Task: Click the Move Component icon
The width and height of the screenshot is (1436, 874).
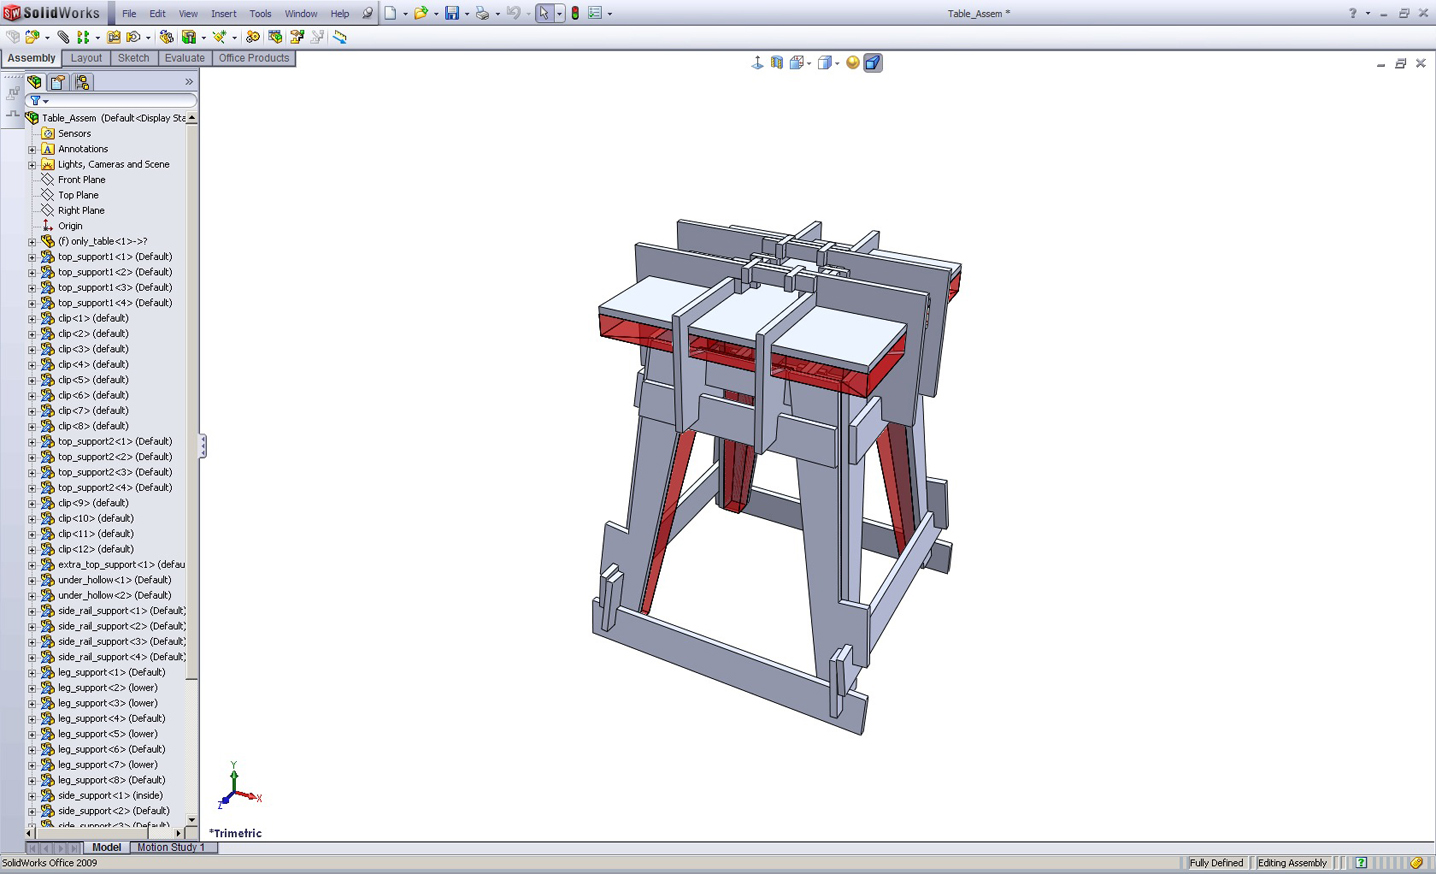Action: (x=134, y=37)
